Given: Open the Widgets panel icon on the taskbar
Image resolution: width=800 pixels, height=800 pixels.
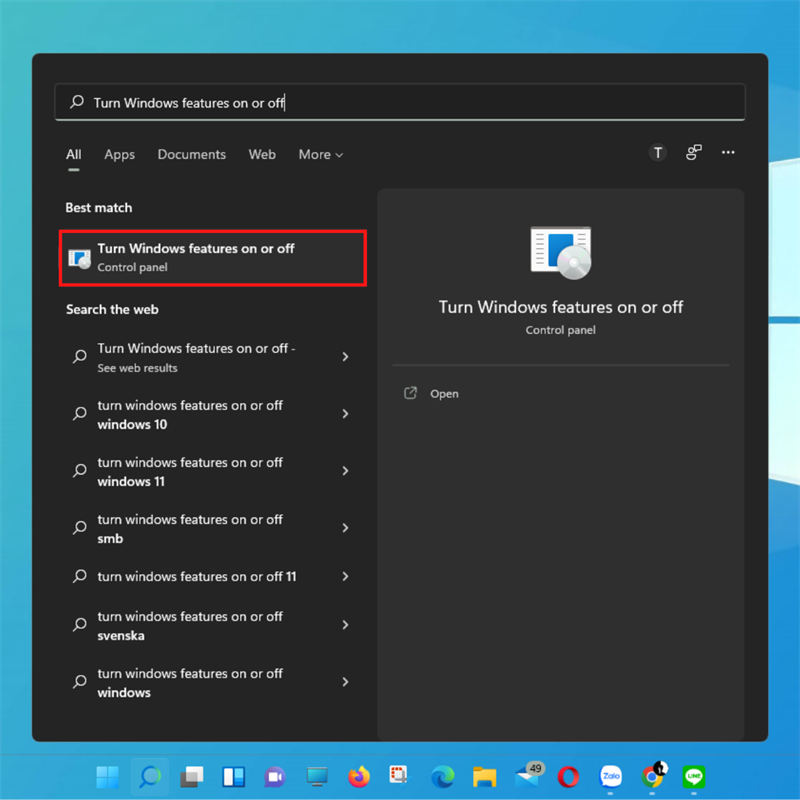Looking at the screenshot, I should [234, 777].
